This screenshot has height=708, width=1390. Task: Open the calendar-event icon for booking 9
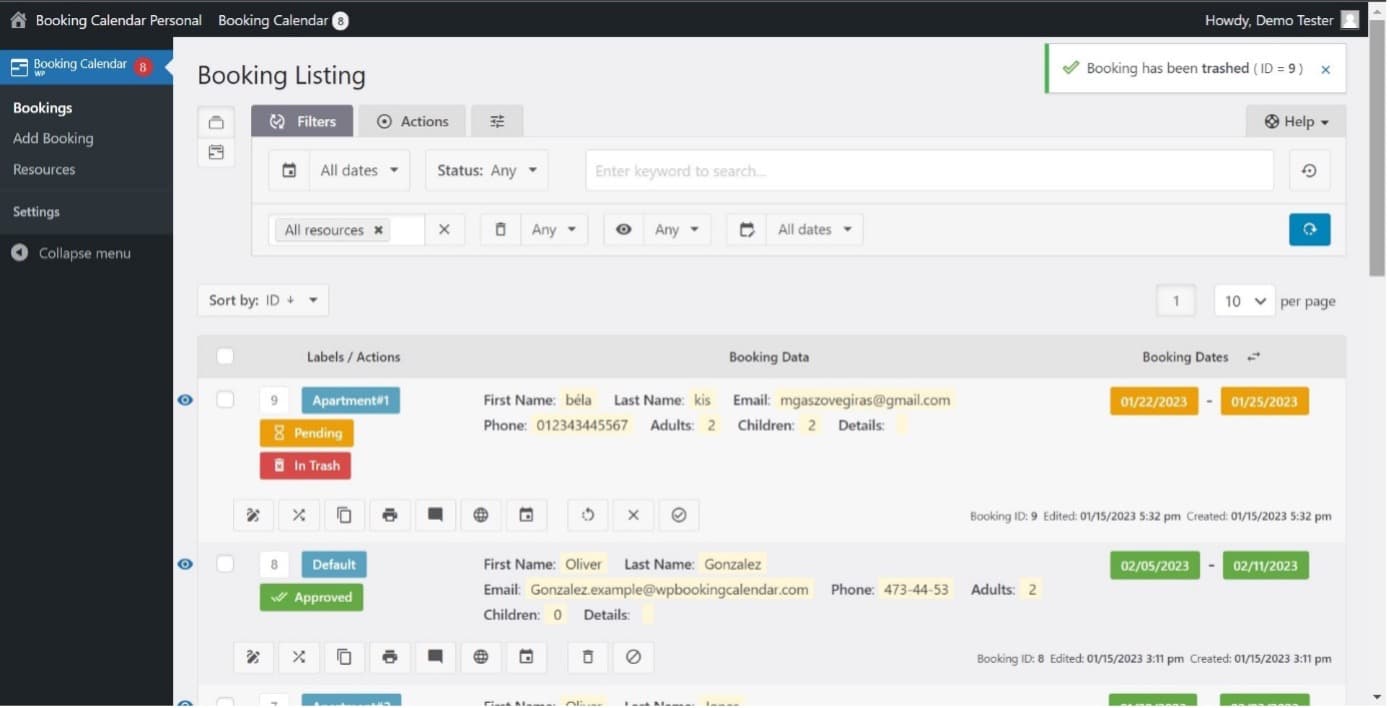[527, 515]
